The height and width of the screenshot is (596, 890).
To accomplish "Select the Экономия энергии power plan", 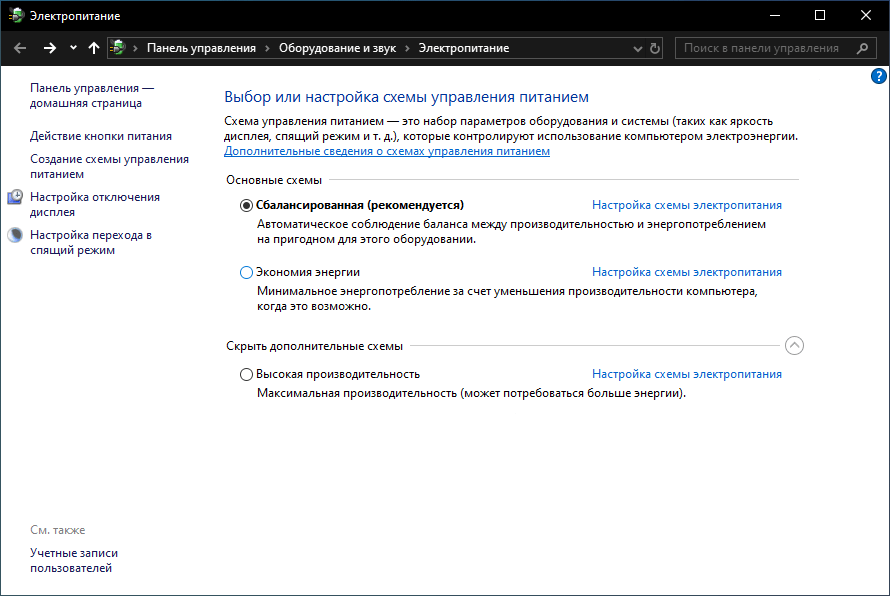I will pyautogui.click(x=247, y=272).
